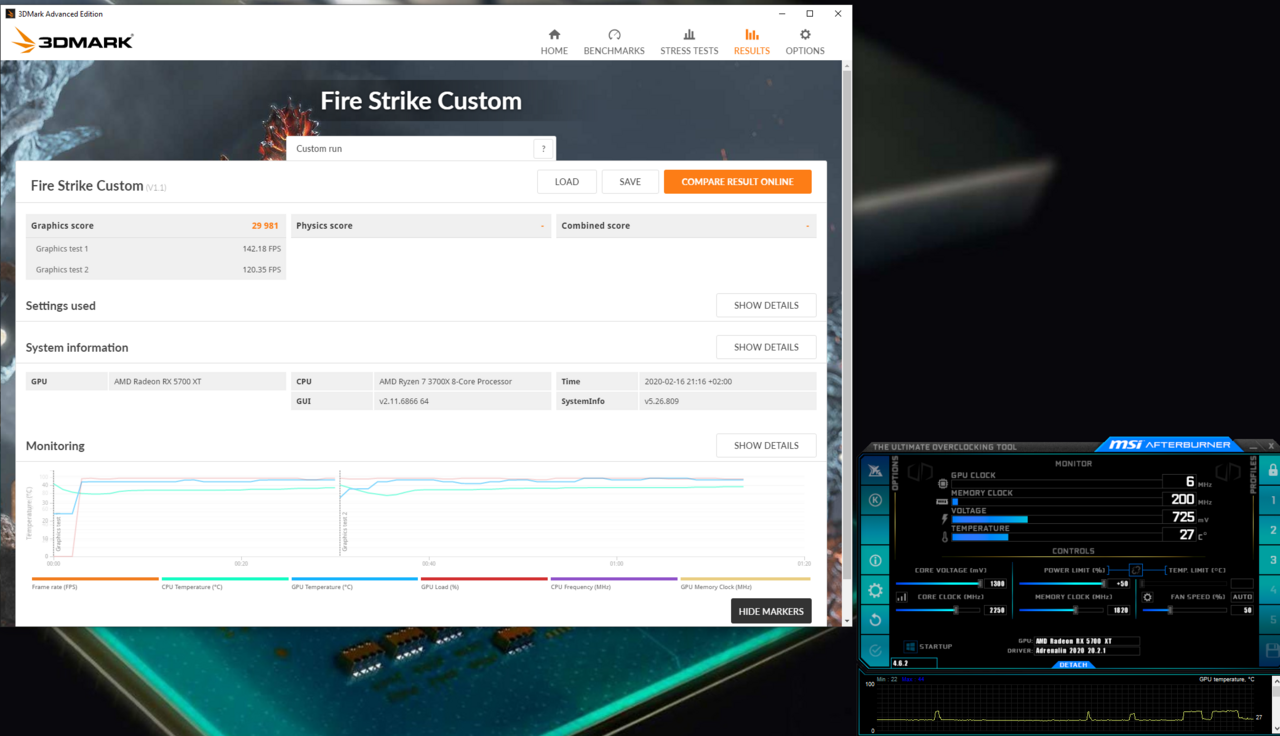This screenshot has height=736, width=1280.
Task: Click the Custom run name field
Action: [410, 149]
